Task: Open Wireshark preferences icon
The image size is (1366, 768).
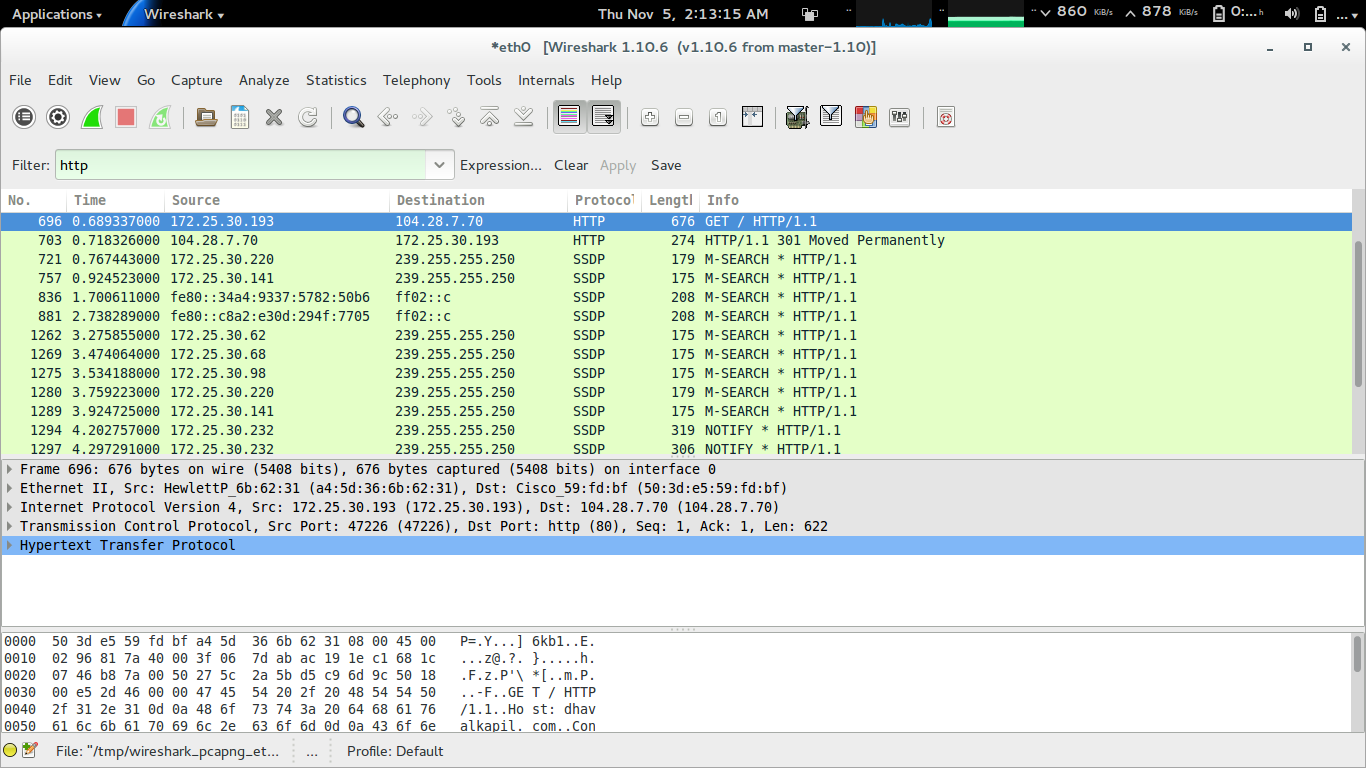Action: pos(899,117)
